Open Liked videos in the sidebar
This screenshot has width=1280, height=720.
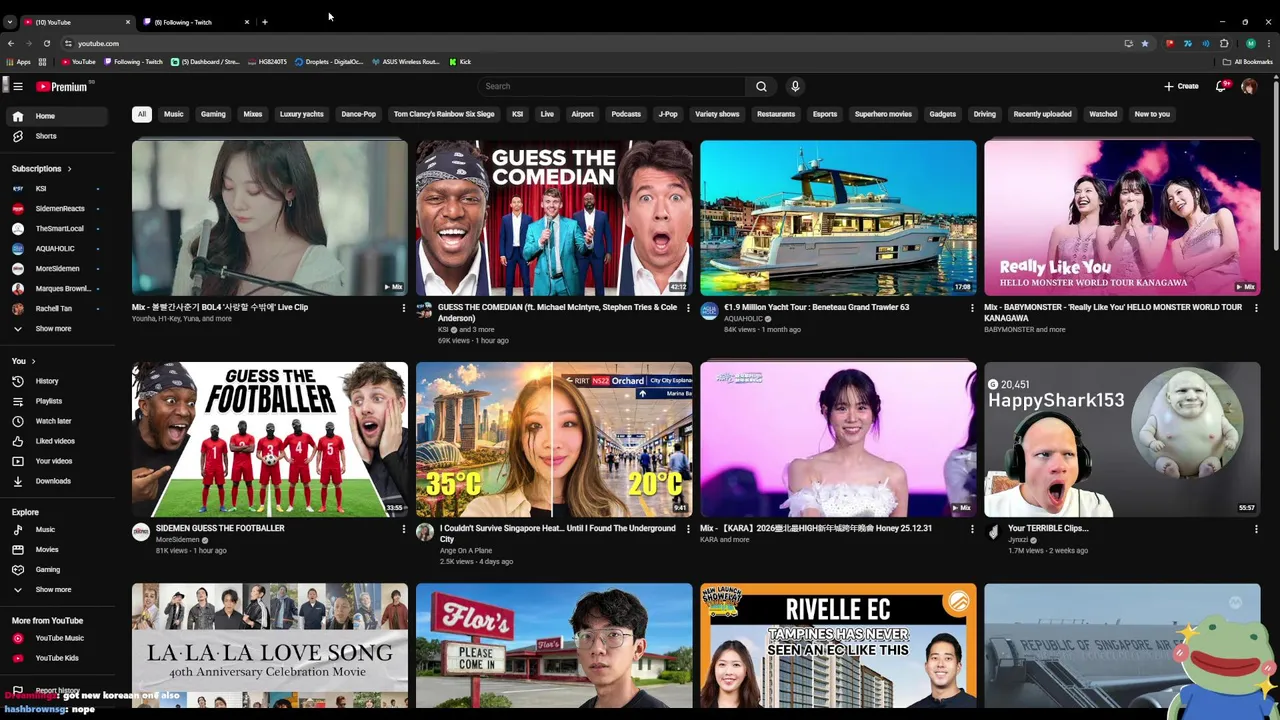(x=56, y=441)
